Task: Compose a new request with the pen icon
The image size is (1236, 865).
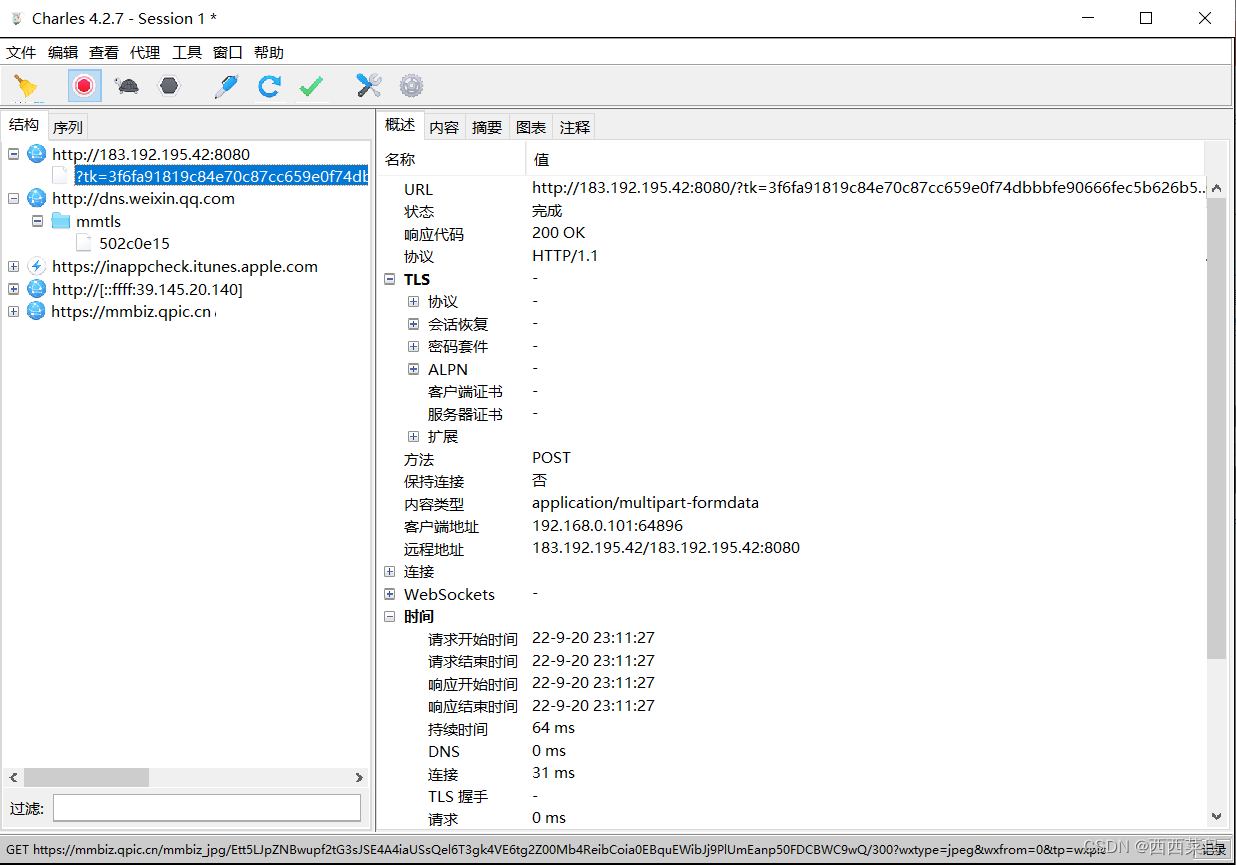Action: click(x=225, y=86)
